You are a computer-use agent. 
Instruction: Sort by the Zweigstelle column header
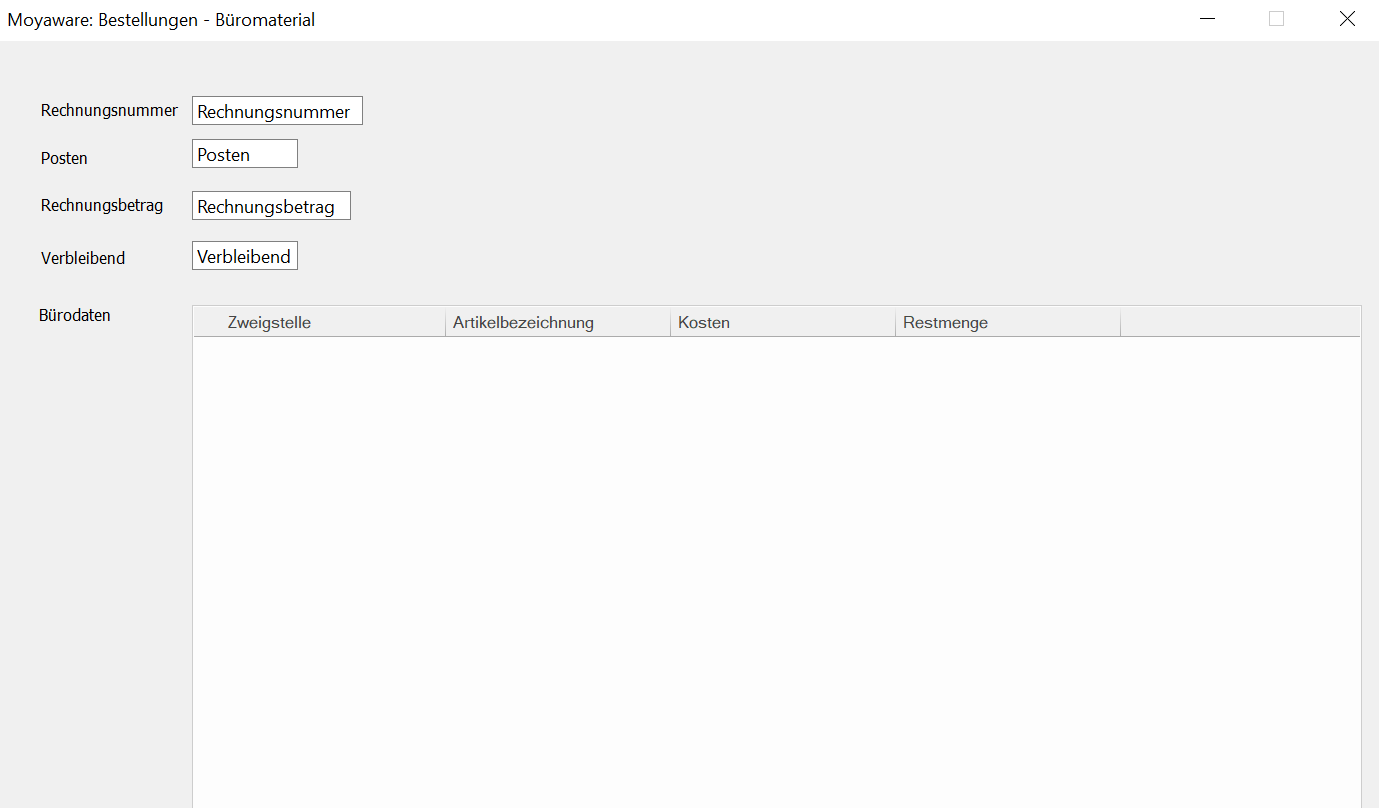pos(319,322)
